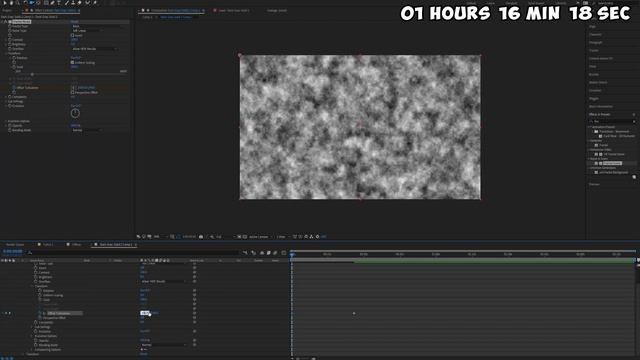Viewport: 640px width, 360px height.
Task: Open Overflow dropdown in Effect Controls
Action: tap(95, 49)
